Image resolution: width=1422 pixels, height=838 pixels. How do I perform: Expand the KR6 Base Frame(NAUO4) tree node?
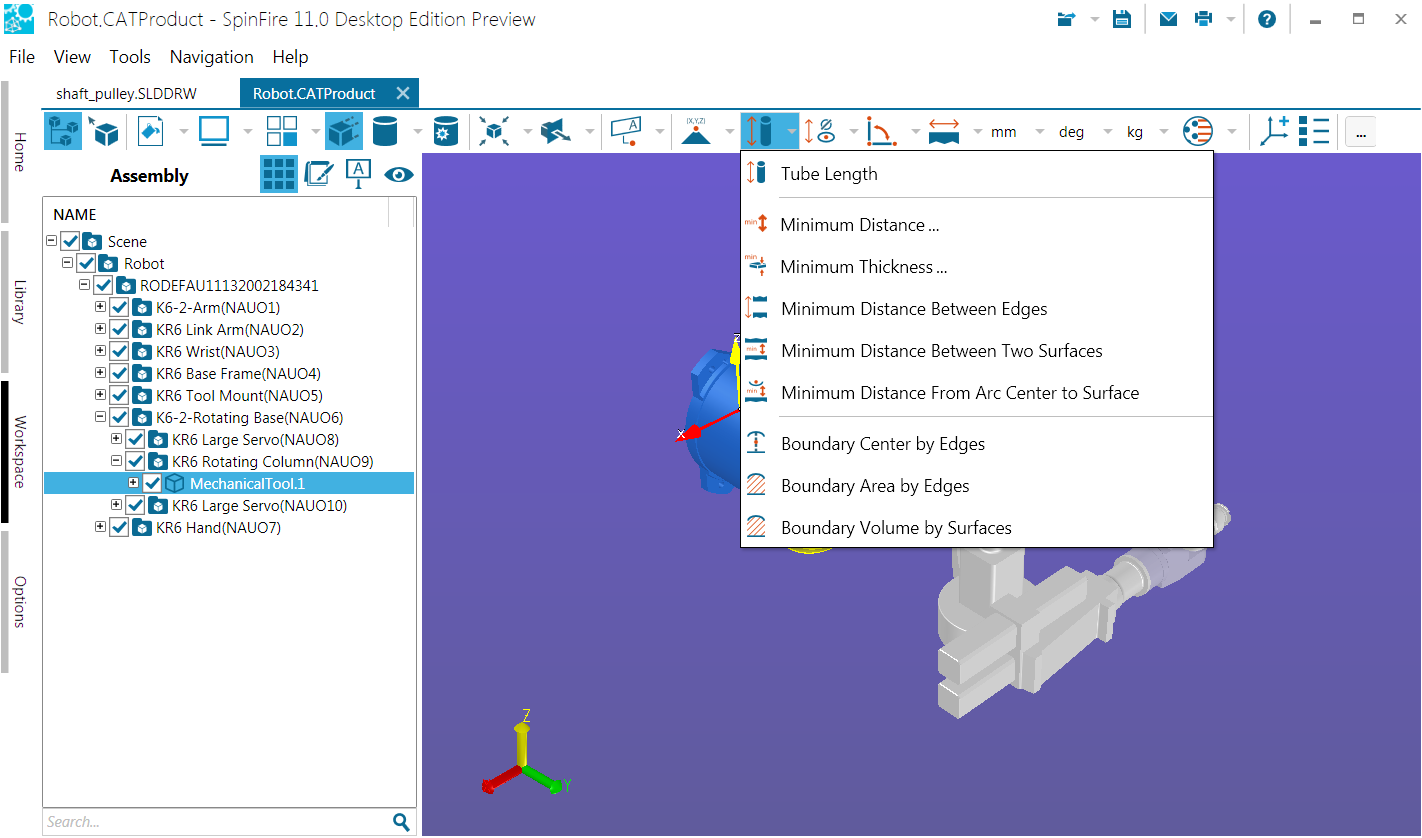(100, 373)
